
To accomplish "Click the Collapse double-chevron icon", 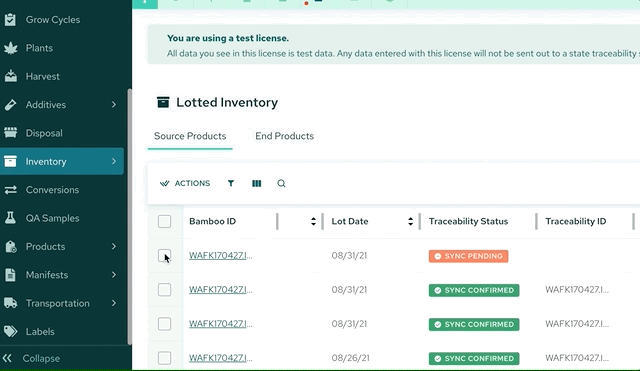I will coord(7,358).
